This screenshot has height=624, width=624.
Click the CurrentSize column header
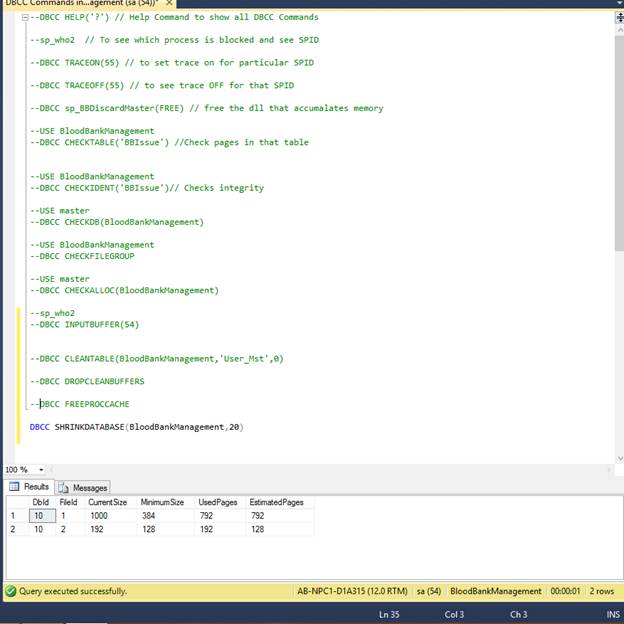pyautogui.click(x=108, y=502)
